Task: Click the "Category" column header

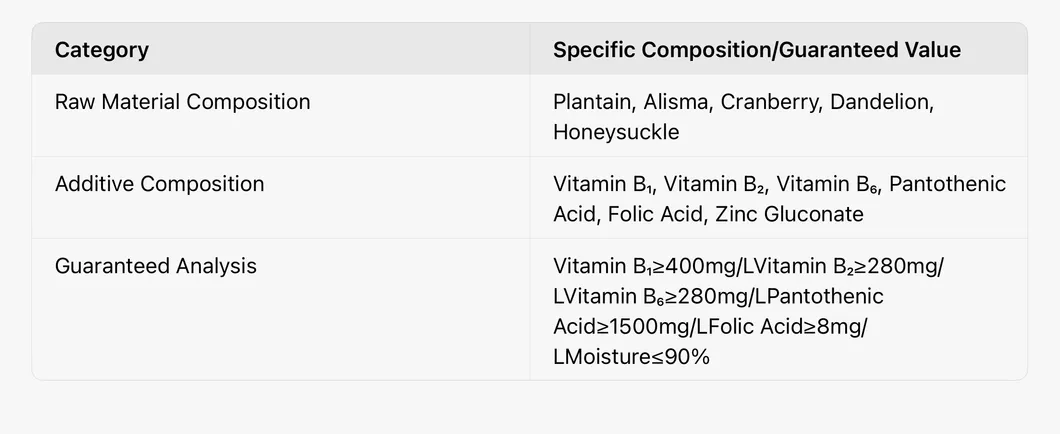Action: point(101,50)
